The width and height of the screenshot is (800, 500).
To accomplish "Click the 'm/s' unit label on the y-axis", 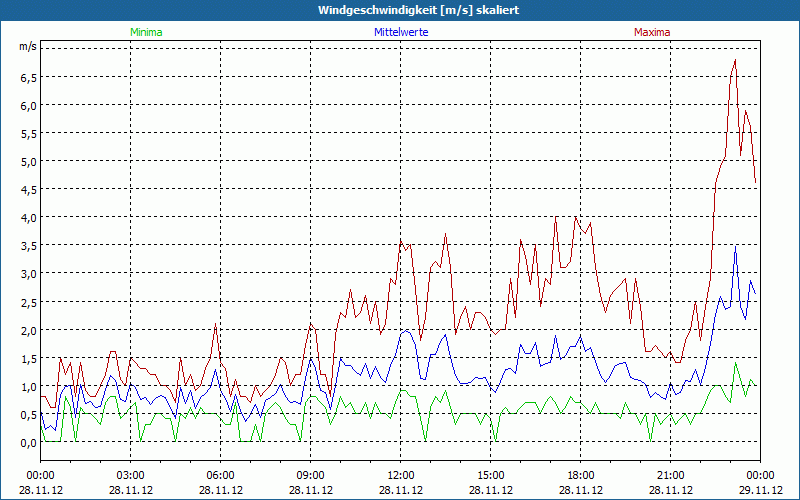I will tap(28, 46).
